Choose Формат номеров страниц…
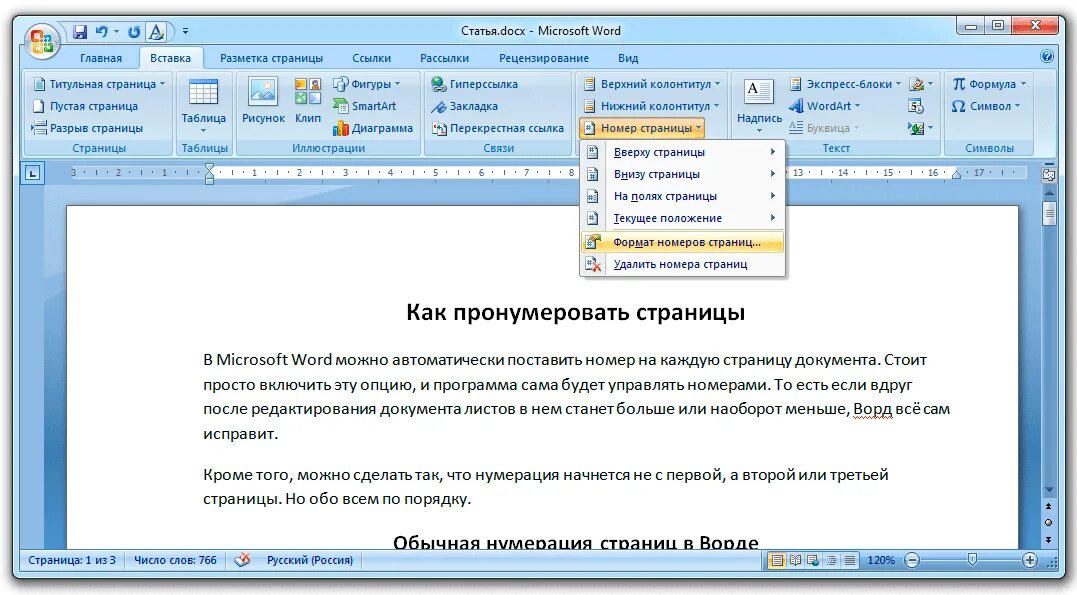The image size is (1077, 595). point(682,242)
